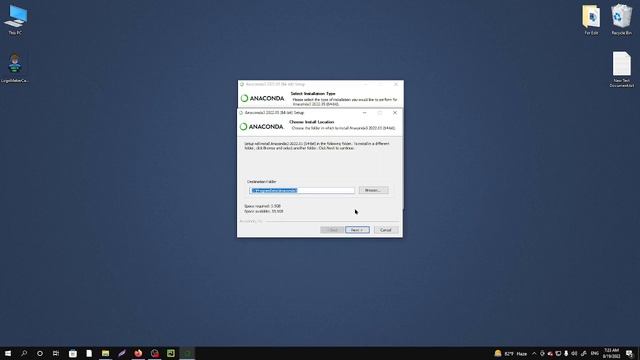
Task: Click the title bar of the rear Select Installation Type window
Action: (302, 84)
